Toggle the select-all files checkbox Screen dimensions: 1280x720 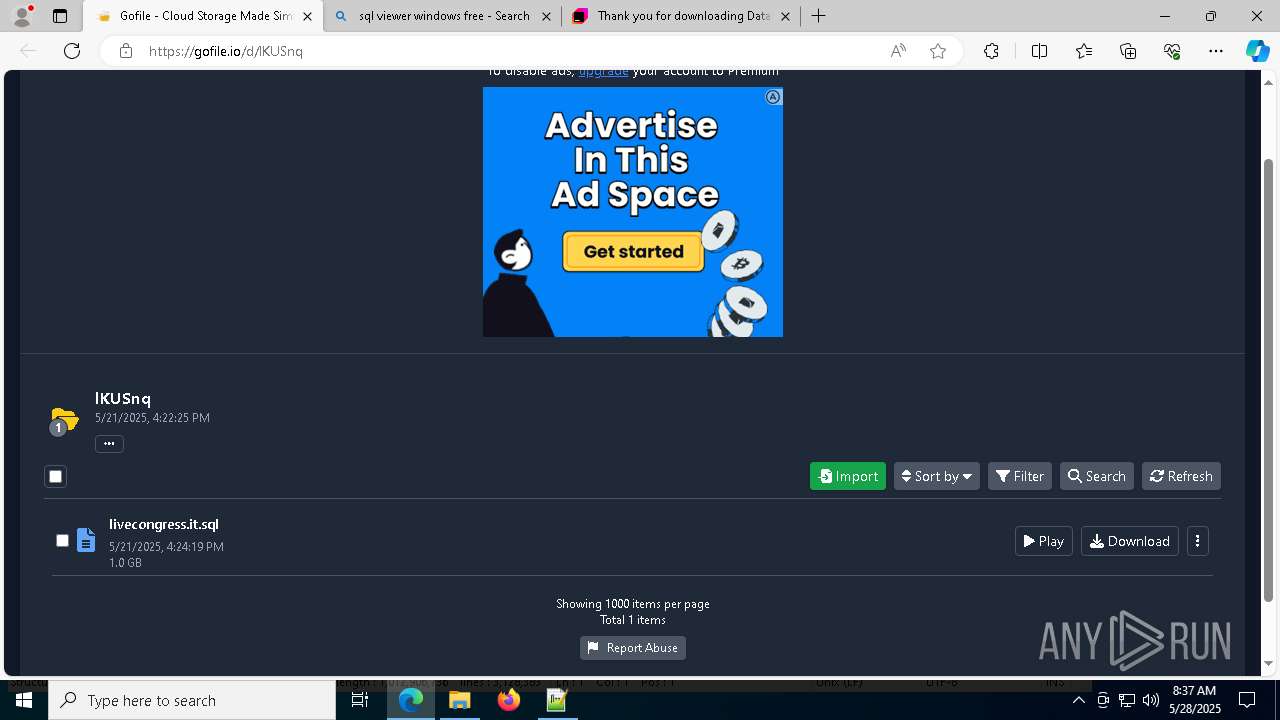pos(56,477)
